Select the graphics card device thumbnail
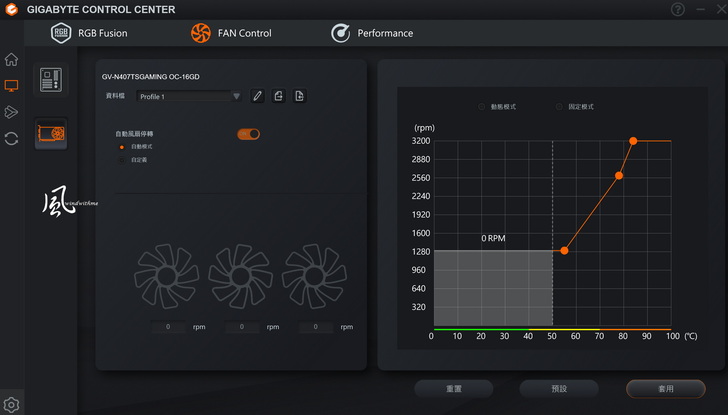The image size is (728, 415). pyautogui.click(x=51, y=132)
